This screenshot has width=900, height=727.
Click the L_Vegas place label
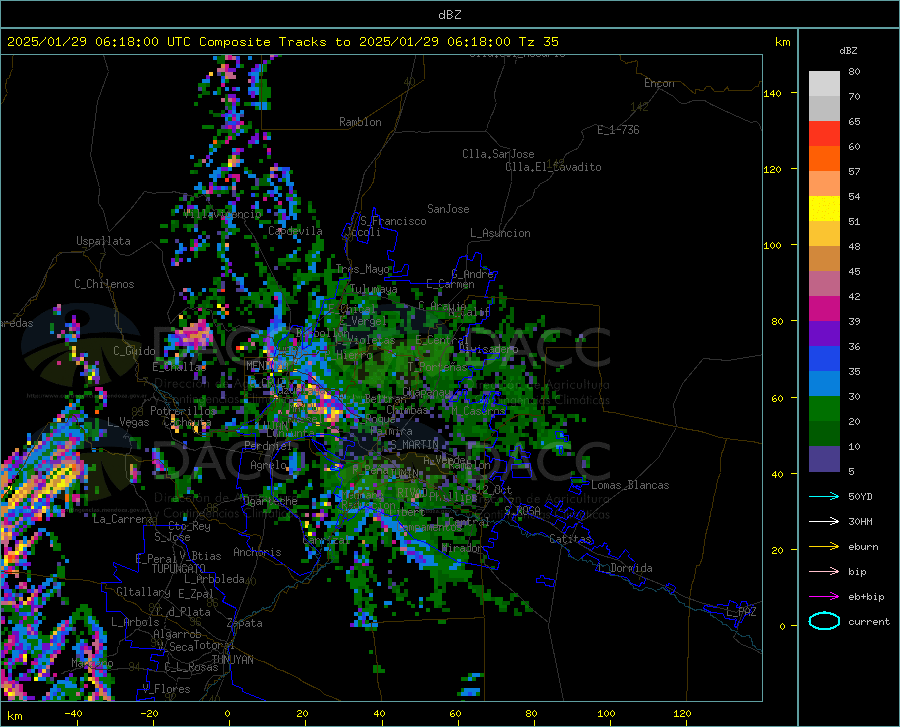point(128,422)
